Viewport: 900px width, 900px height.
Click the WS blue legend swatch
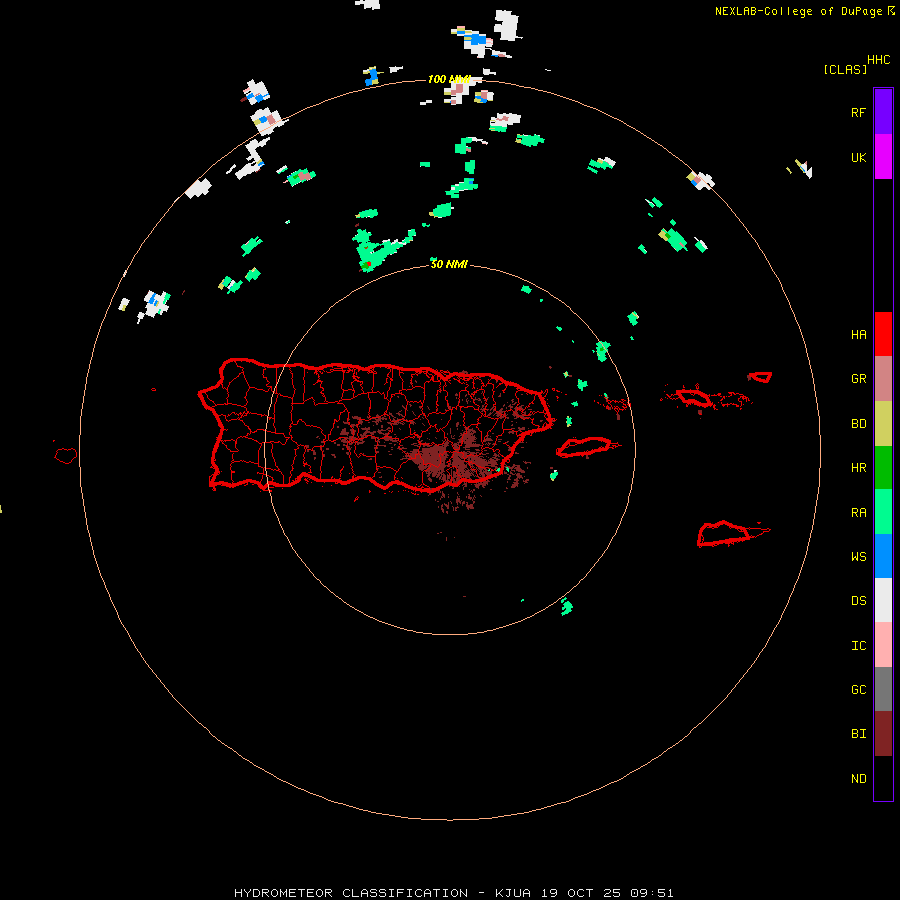tap(883, 556)
